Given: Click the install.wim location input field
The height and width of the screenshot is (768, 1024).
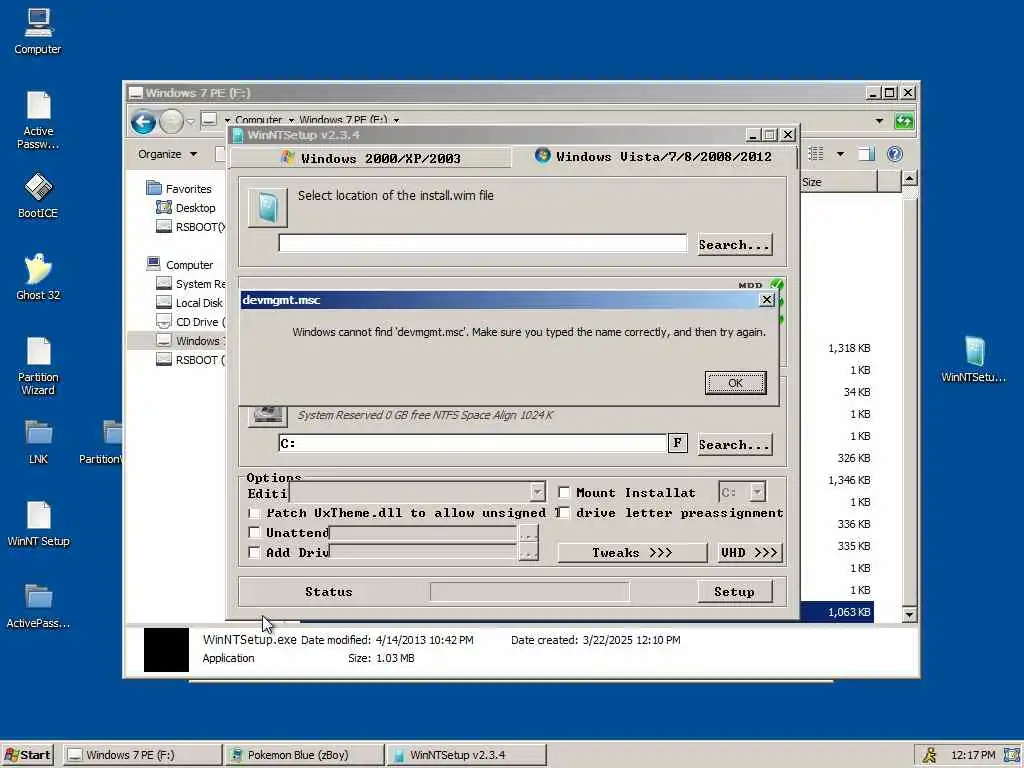Looking at the screenshot, I should click(x=483, y=243).
